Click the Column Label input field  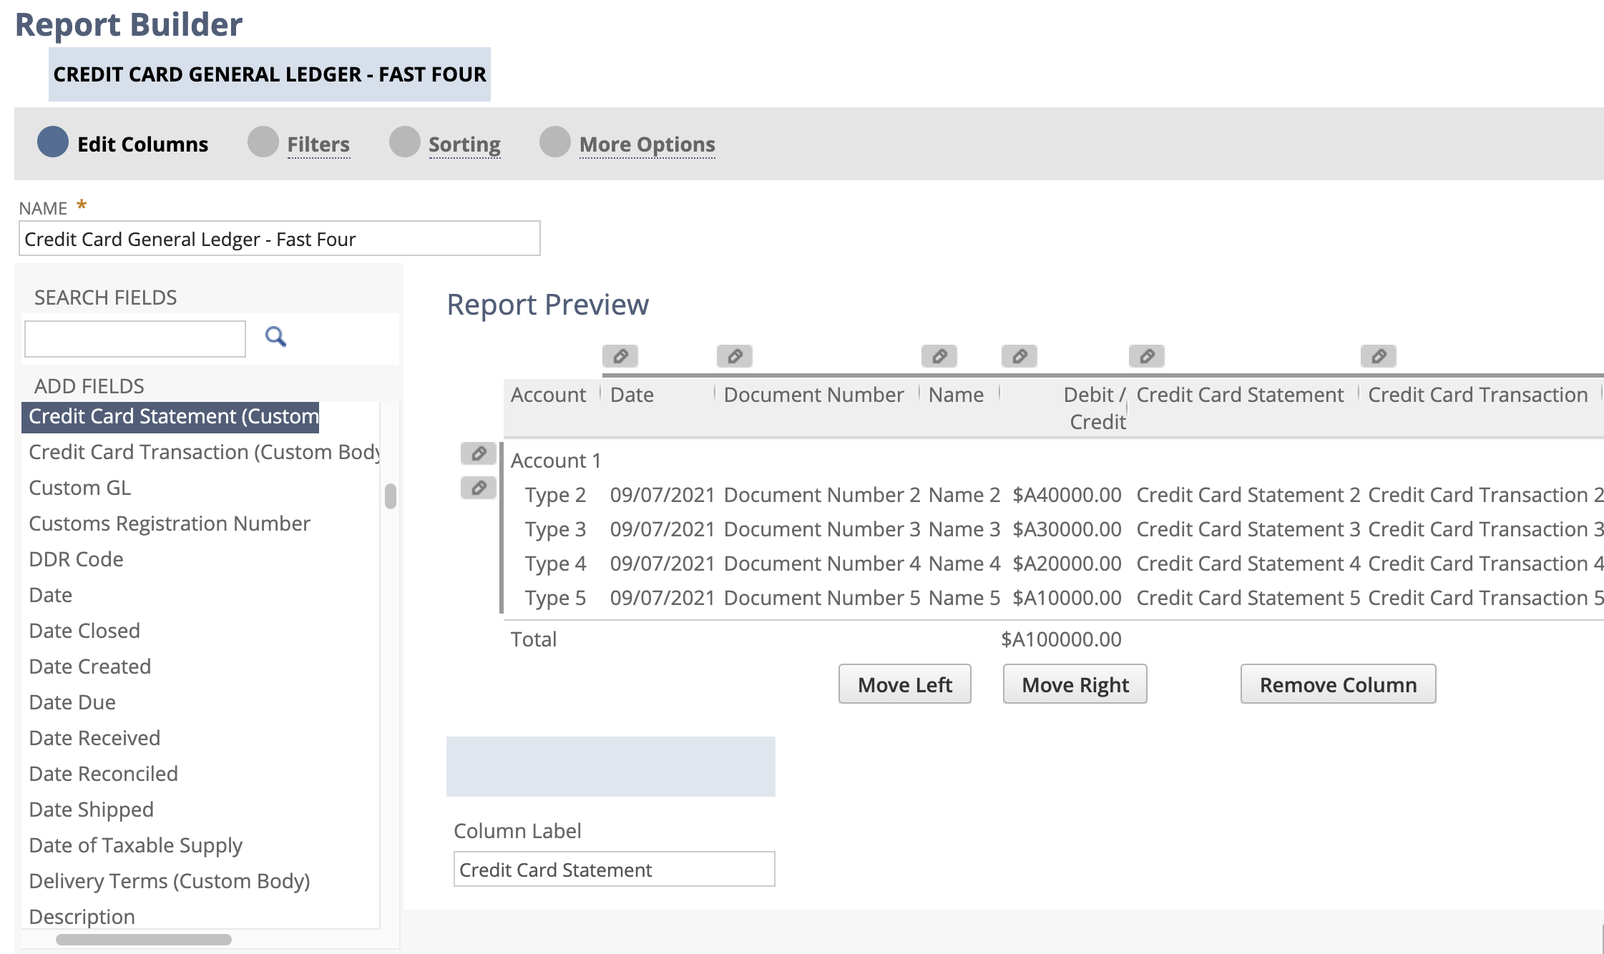[614, 869]
